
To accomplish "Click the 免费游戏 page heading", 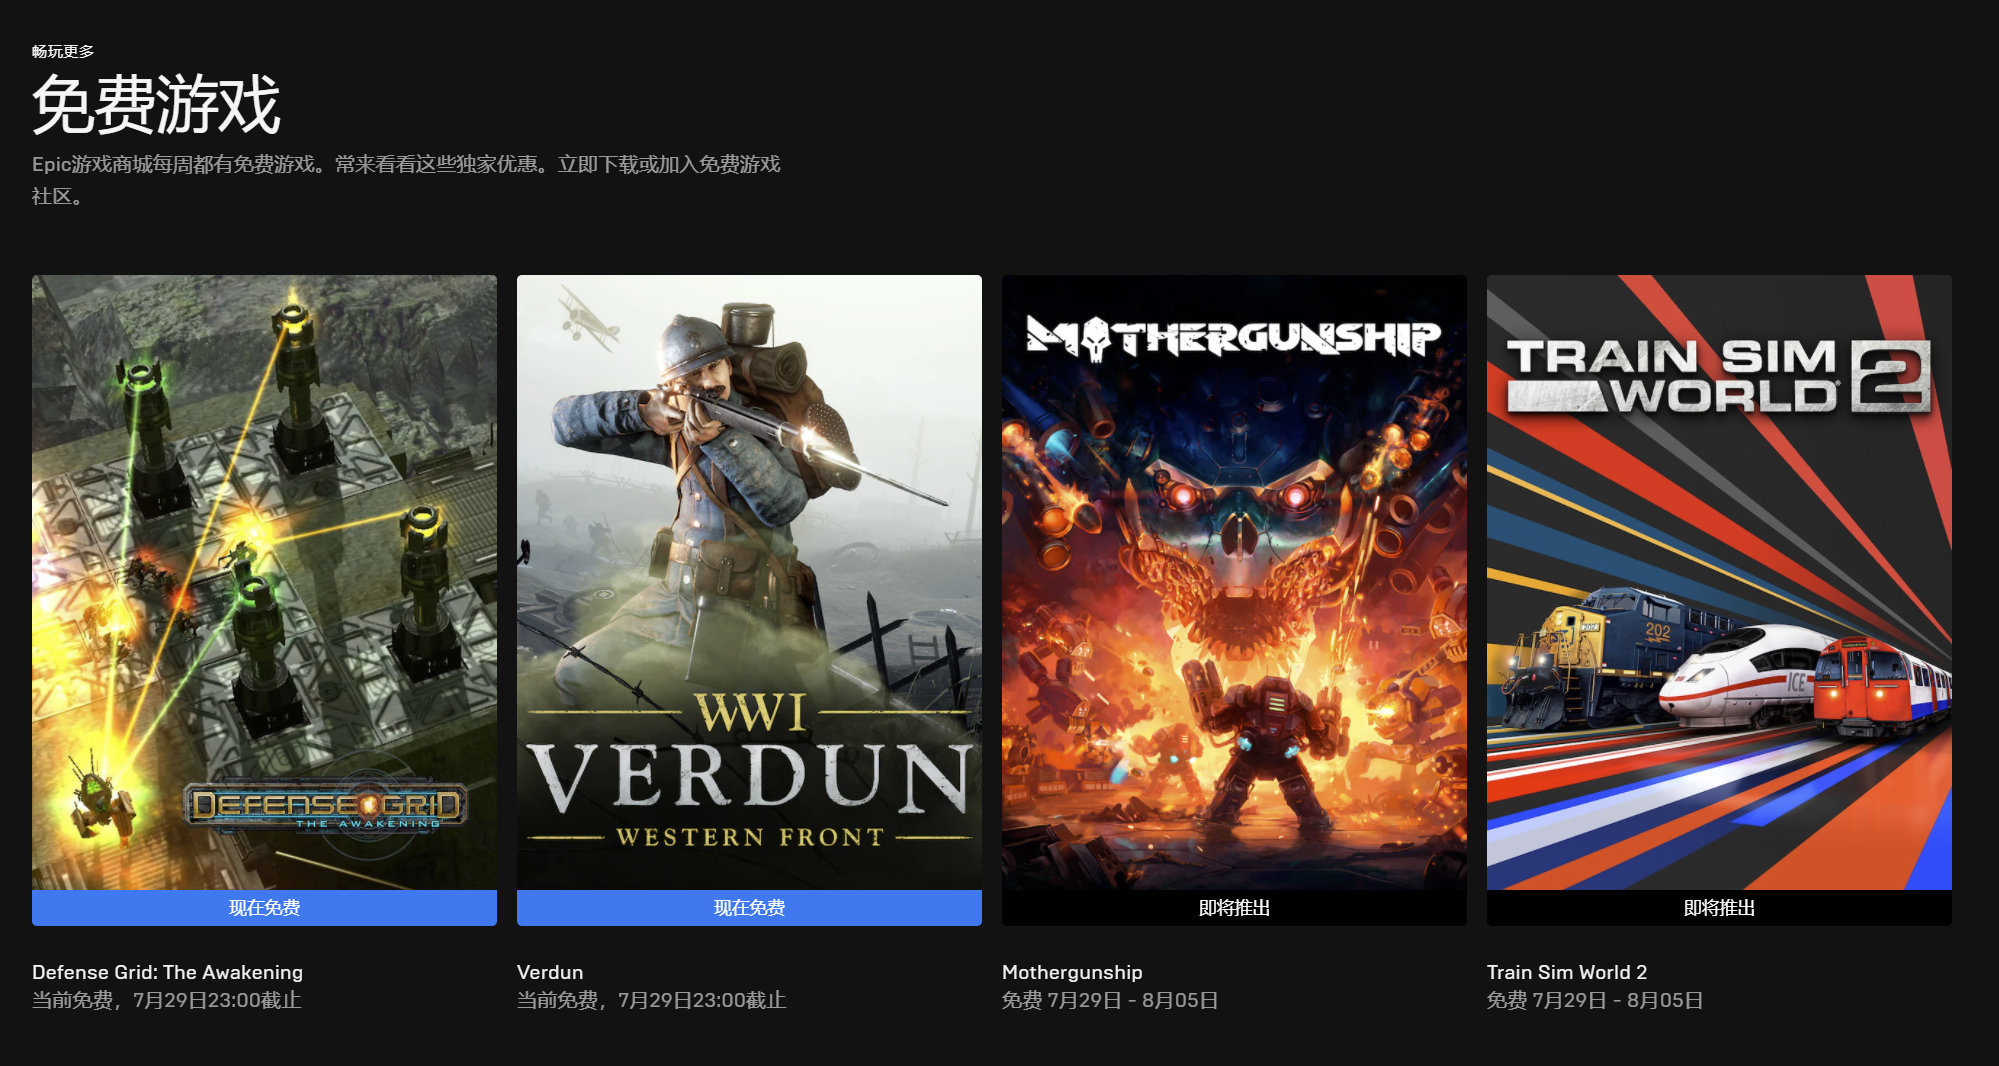I will (156, 105).
